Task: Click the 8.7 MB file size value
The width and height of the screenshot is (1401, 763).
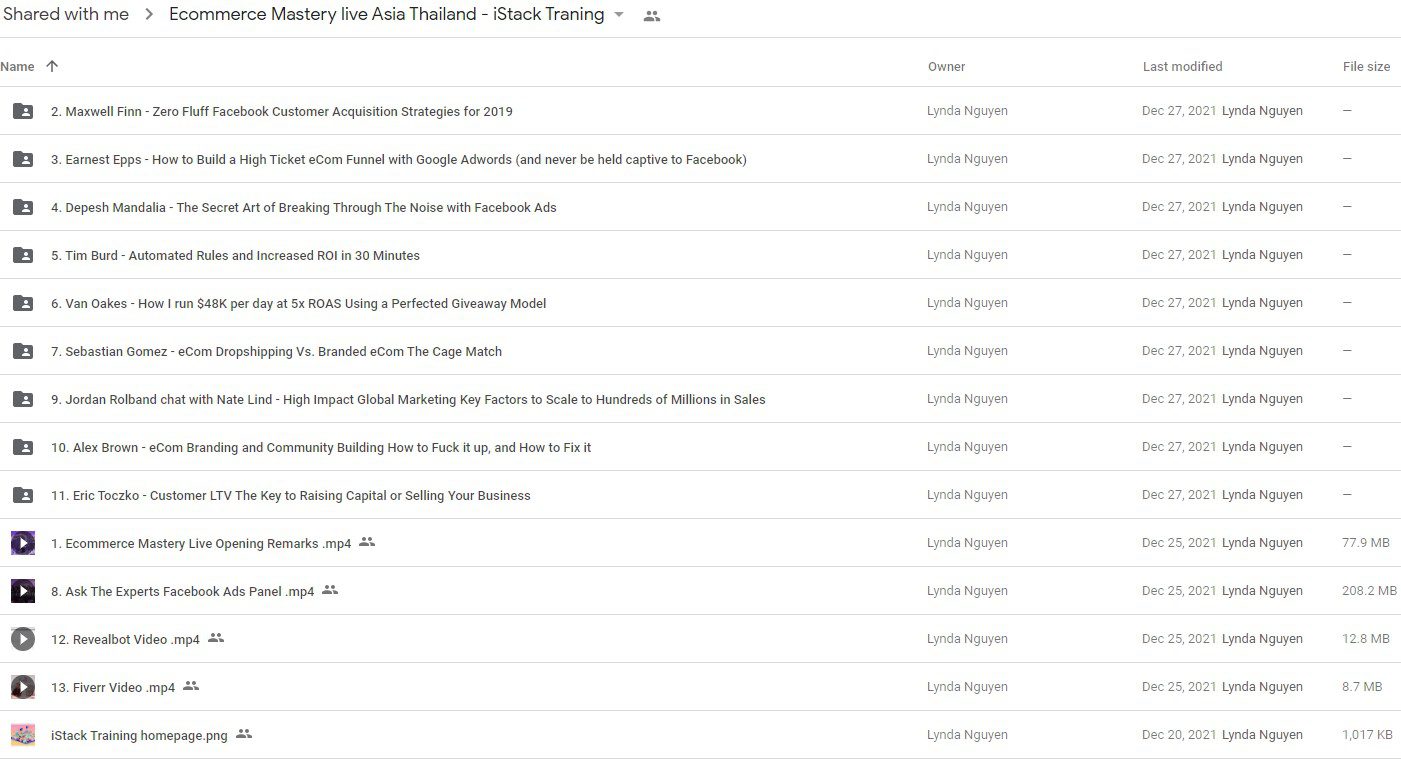Action: coord(1362,687)
